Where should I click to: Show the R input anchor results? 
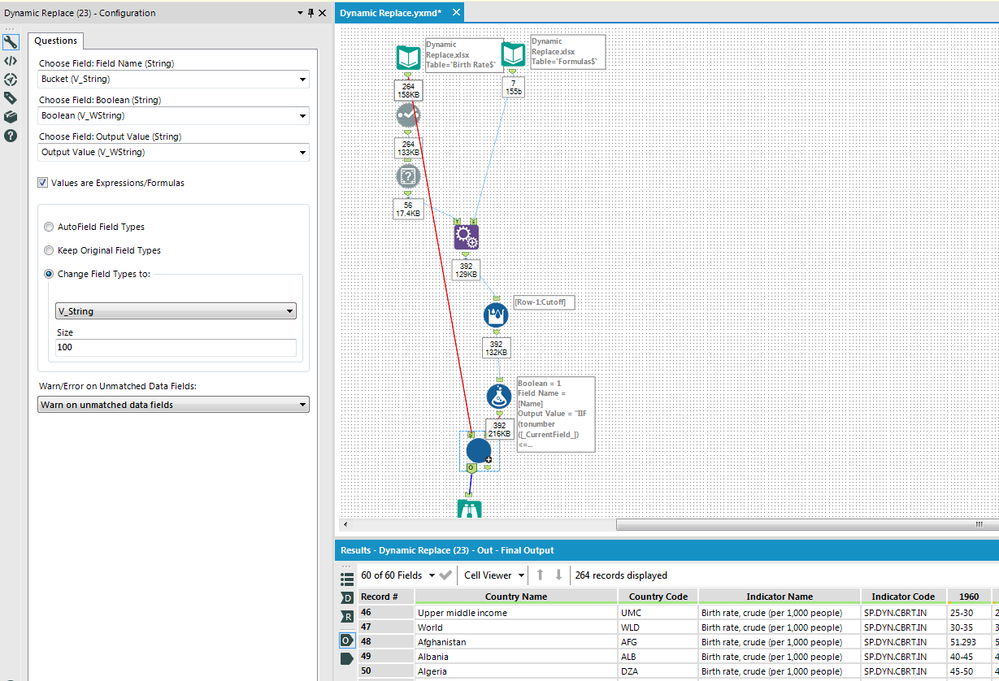(347, 616)
